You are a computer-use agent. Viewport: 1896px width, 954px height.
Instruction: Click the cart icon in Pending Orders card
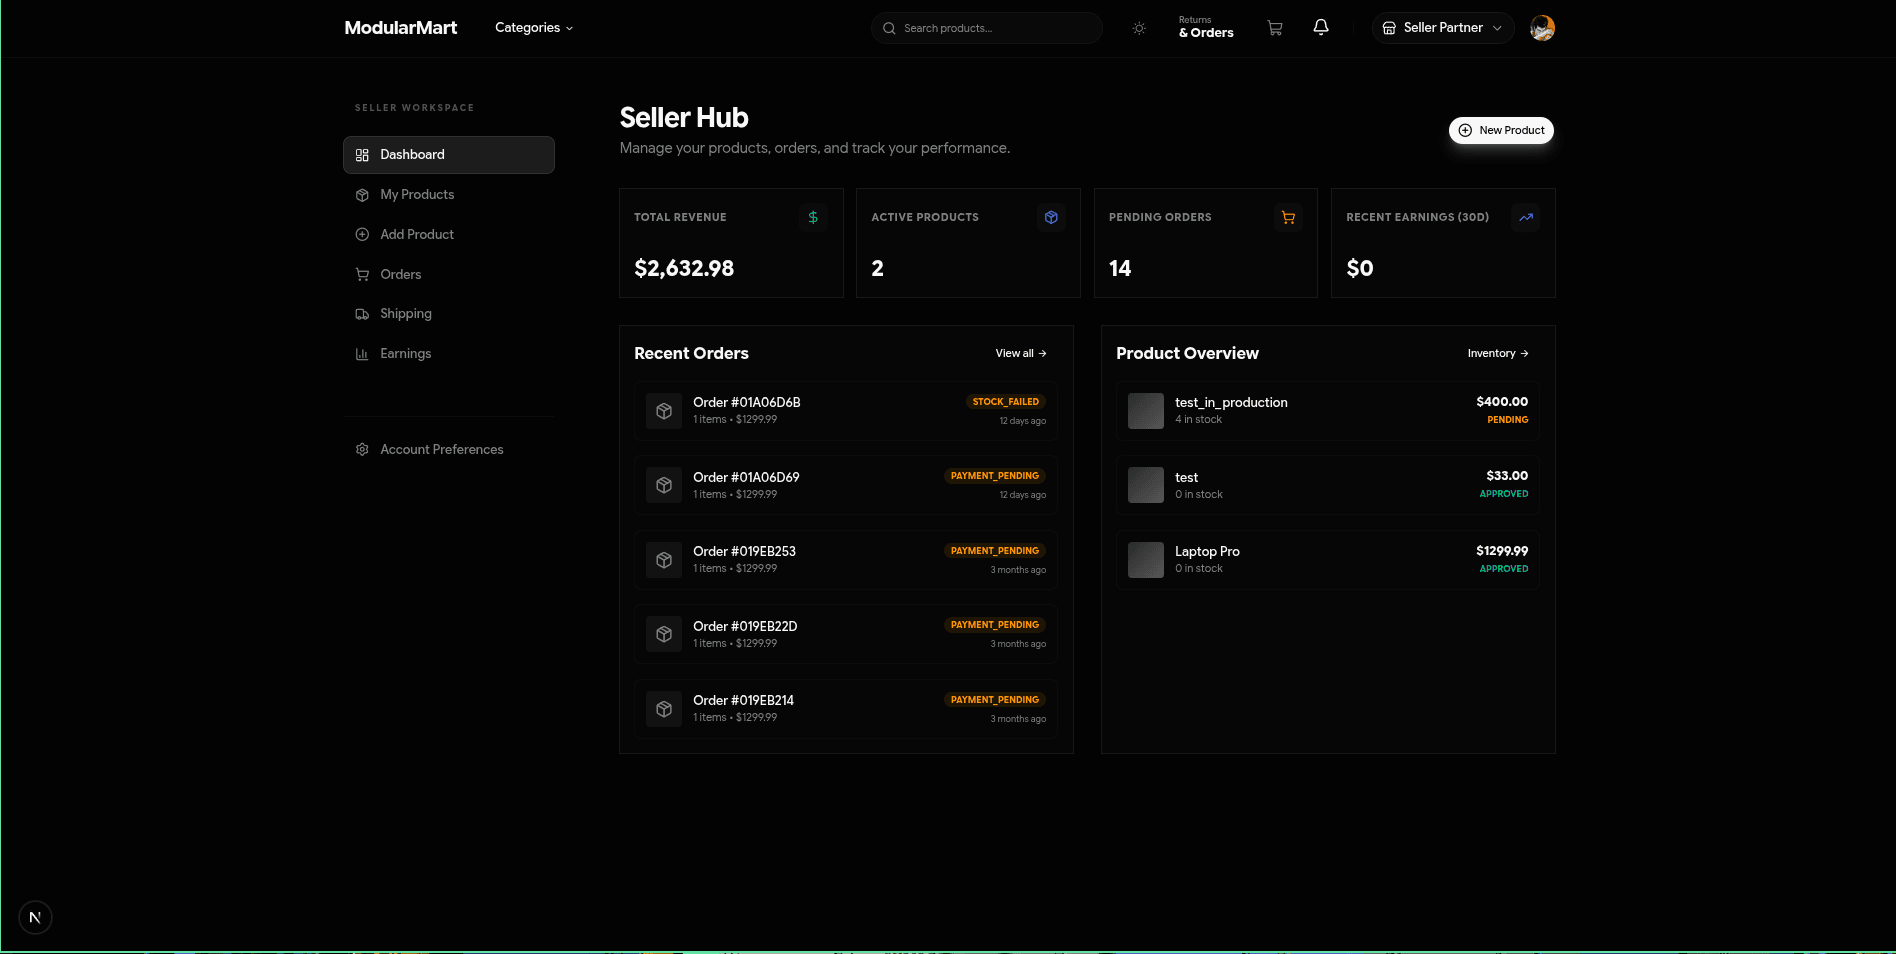coord(1288,217)
